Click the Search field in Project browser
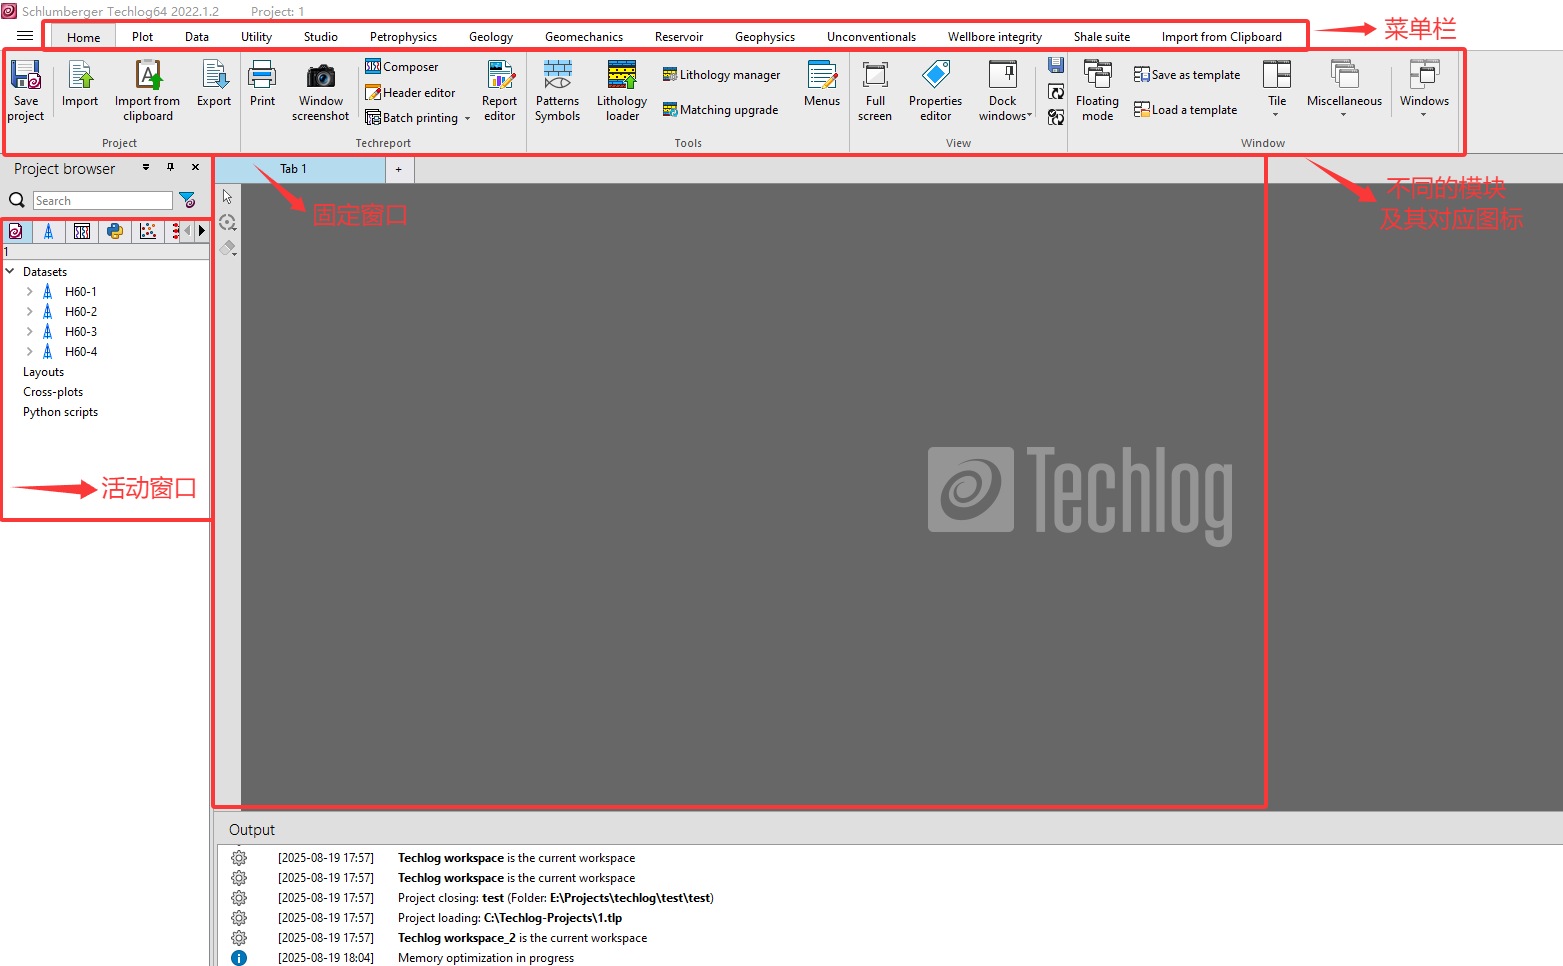This screenshot has height=966, width=1563. pyautogui.click(x=103, y=201)
